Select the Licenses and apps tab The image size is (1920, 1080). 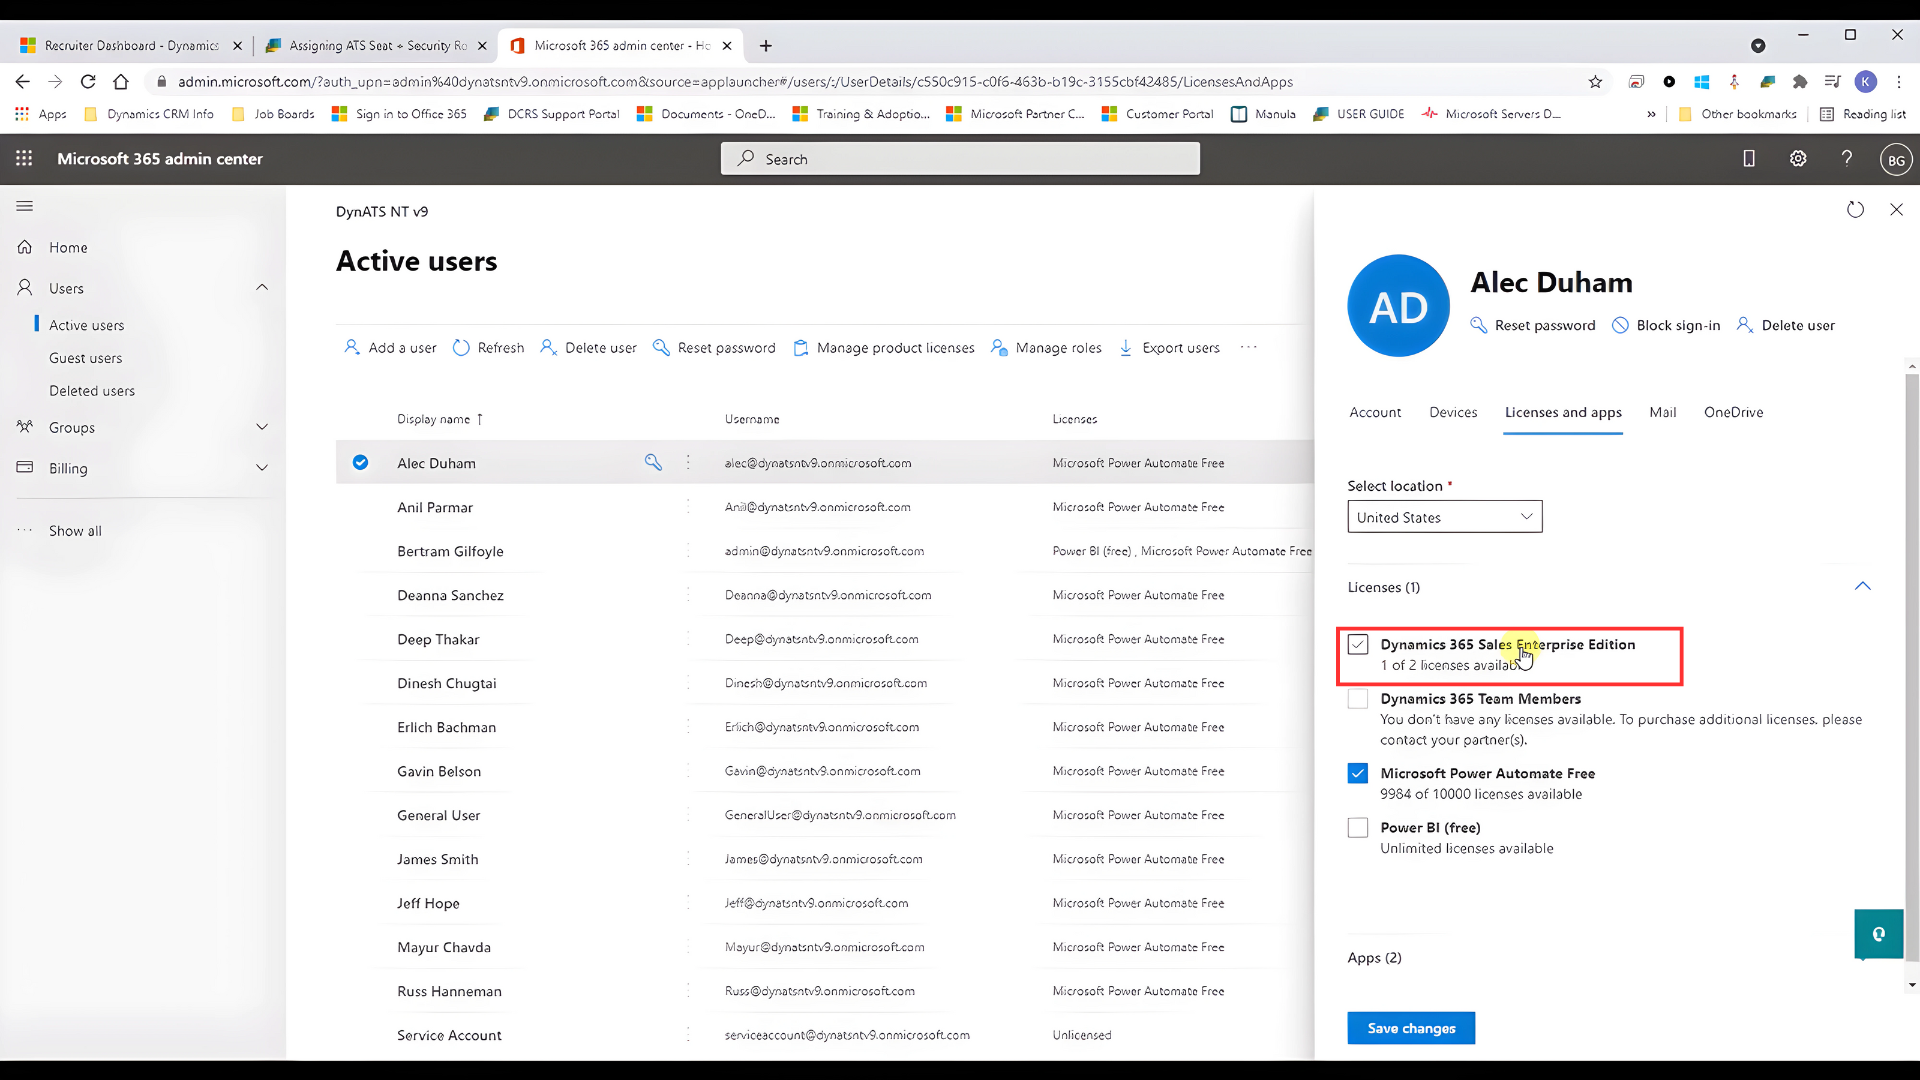tap(1563, 412)
